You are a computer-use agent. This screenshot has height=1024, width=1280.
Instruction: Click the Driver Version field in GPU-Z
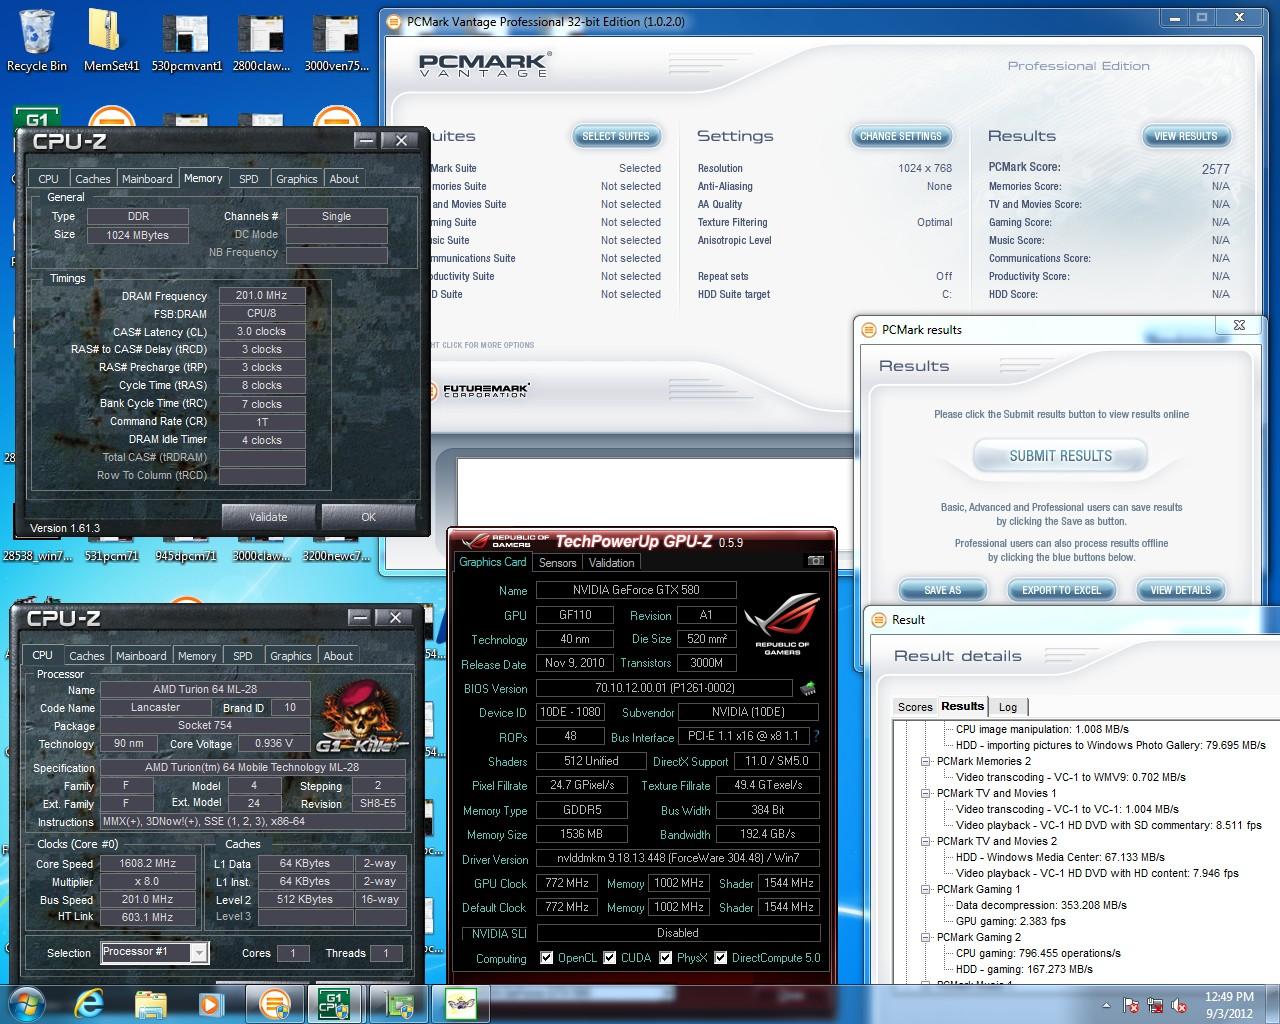(678, 858)
